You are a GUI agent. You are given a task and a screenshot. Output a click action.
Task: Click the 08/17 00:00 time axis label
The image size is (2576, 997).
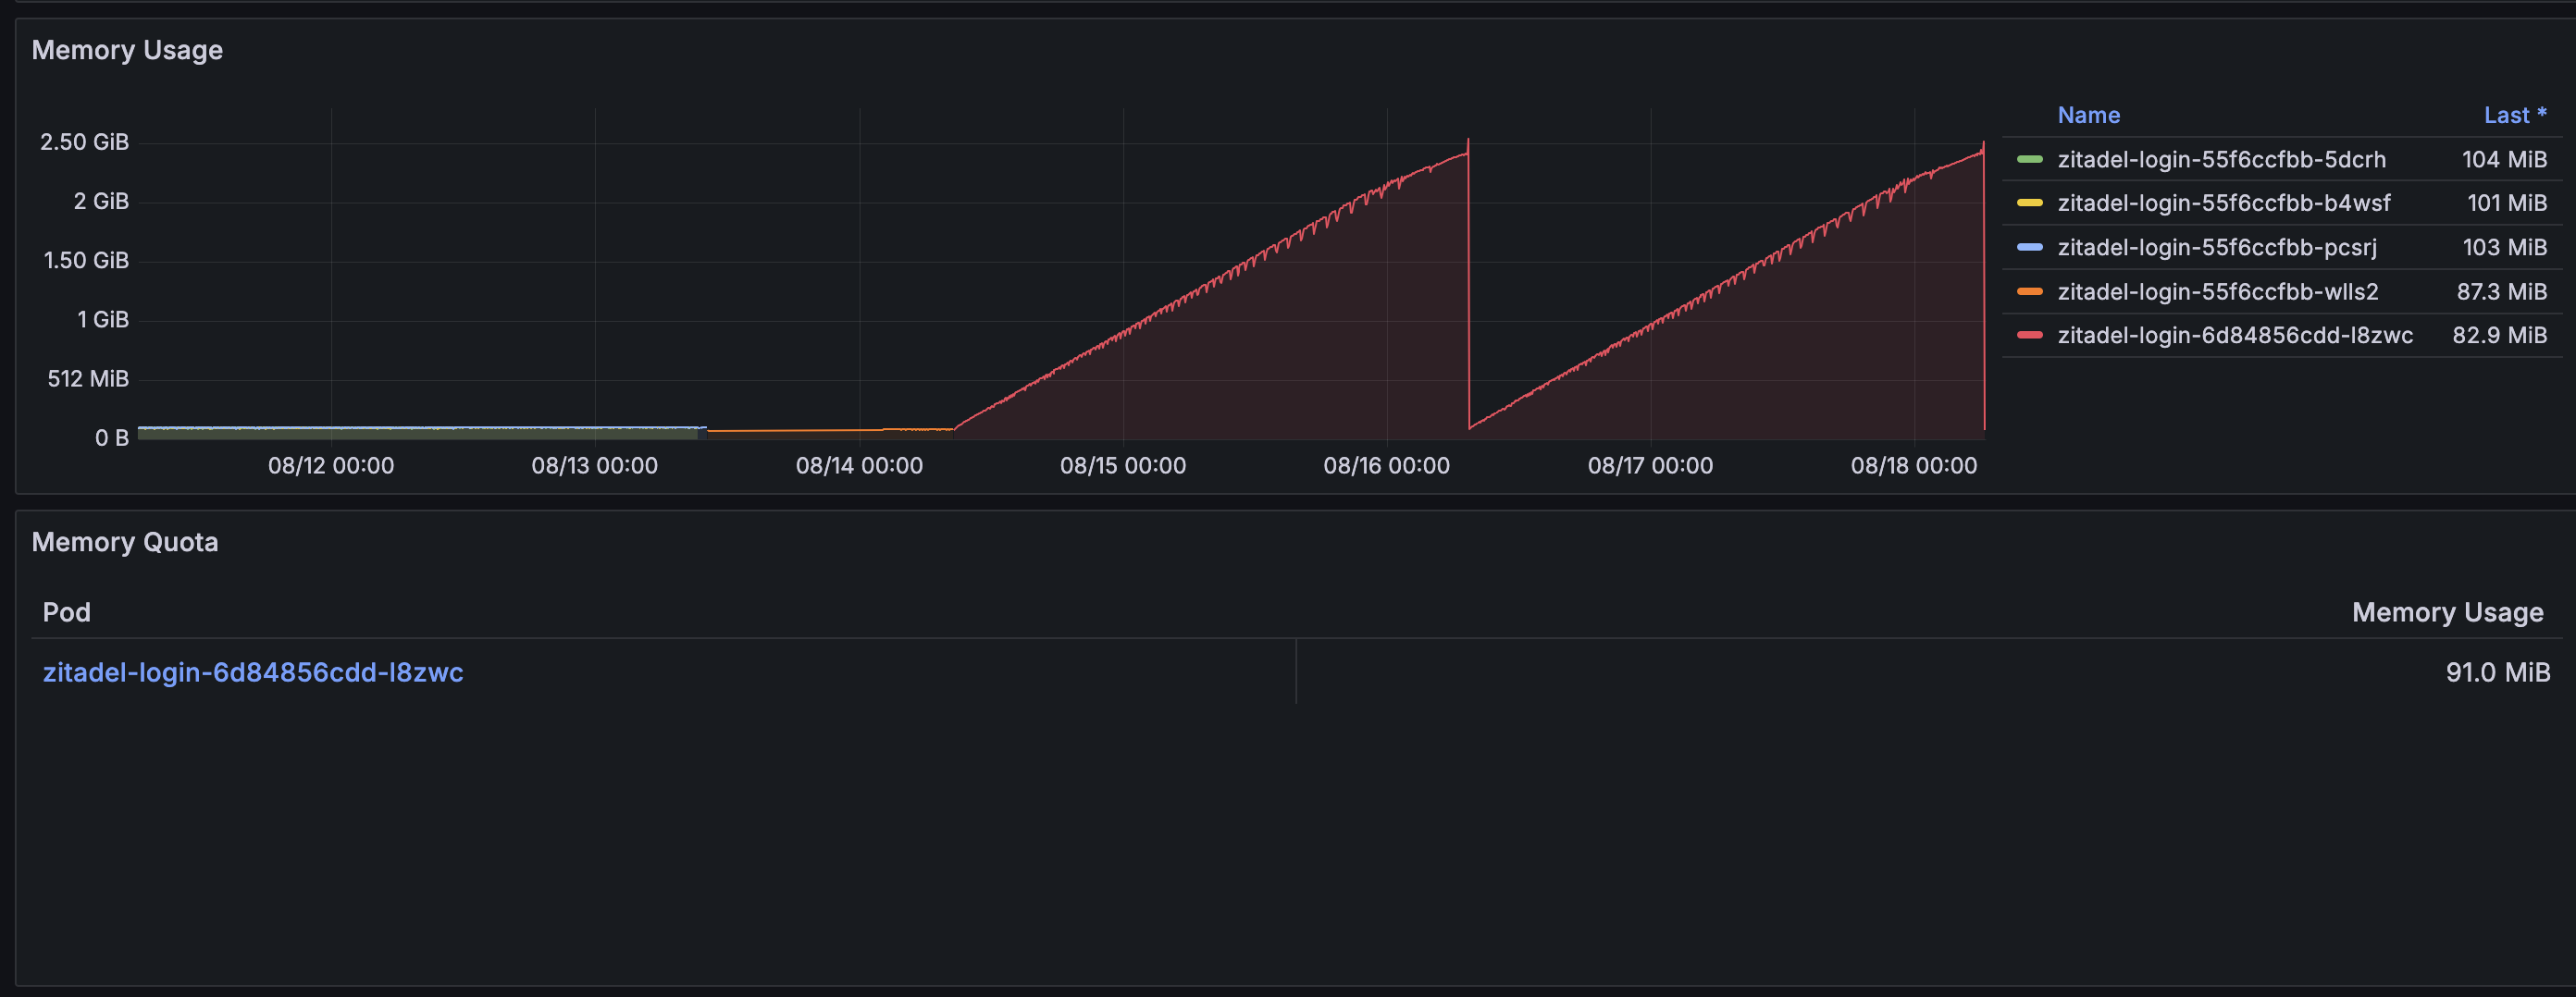1650,465
